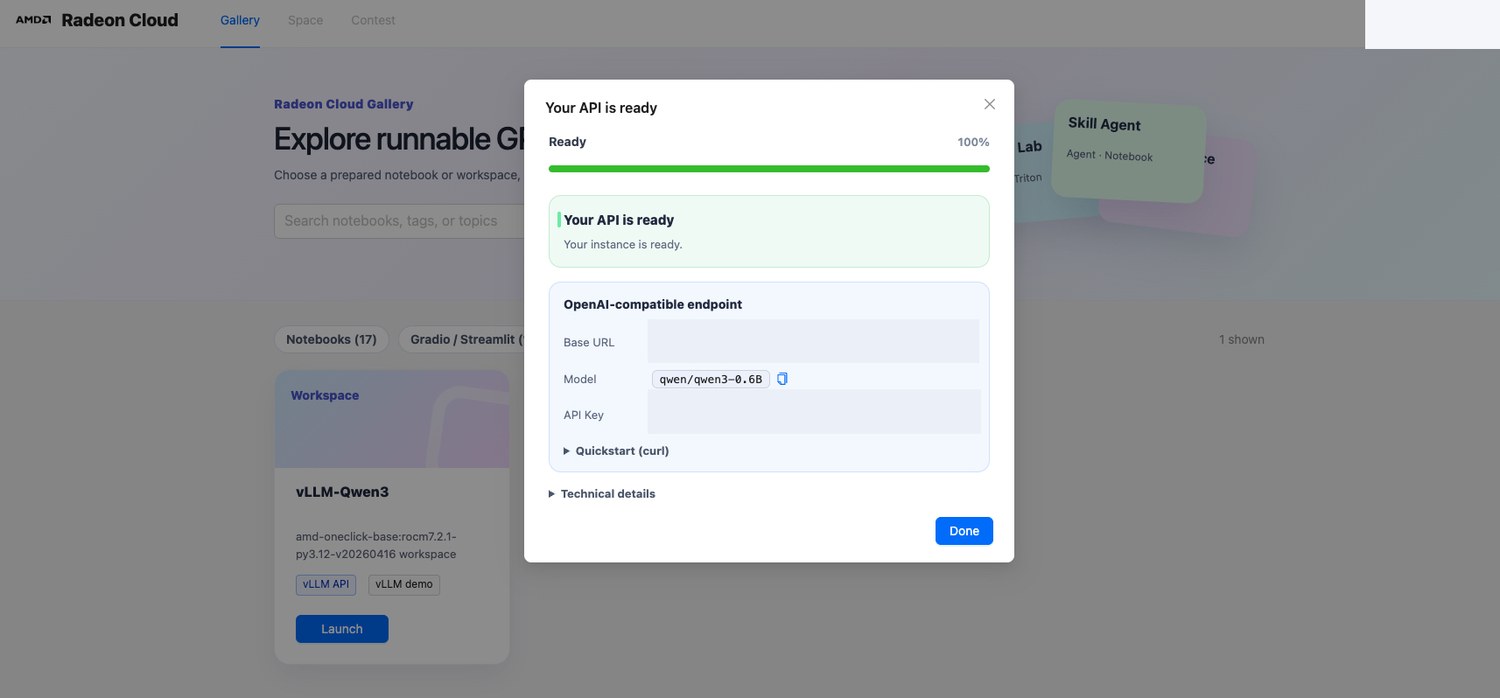This screenshot has width=1500, height=698.
Task: Click the Workspace card banner
Action: (392, 419)
